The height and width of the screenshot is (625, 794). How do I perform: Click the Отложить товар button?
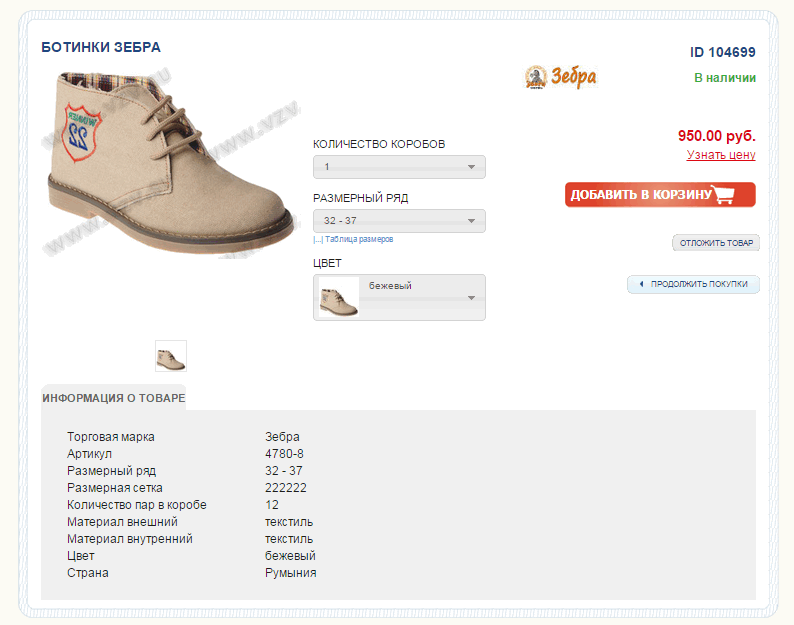(x=716, y=243)
